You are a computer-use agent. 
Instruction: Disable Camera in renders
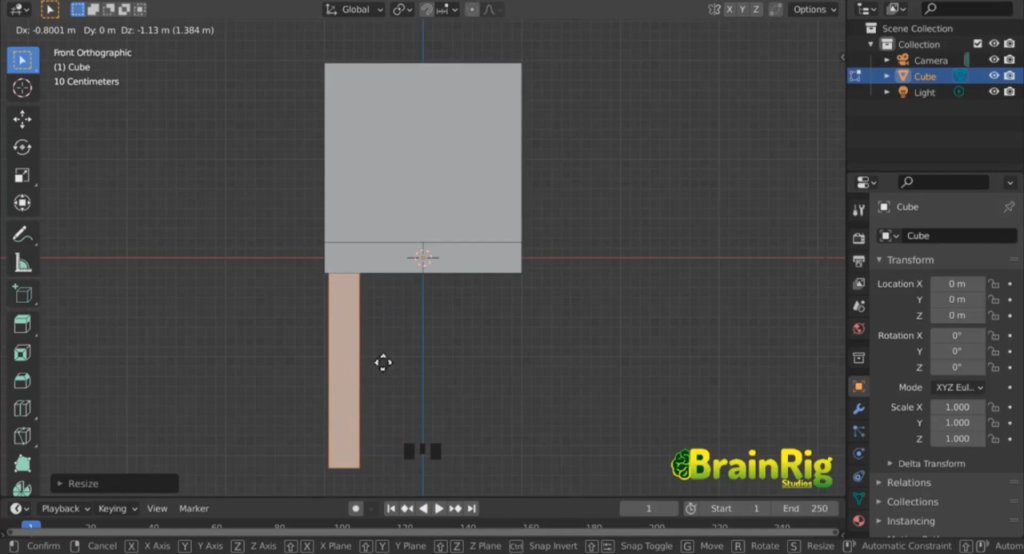[1010, 59]
